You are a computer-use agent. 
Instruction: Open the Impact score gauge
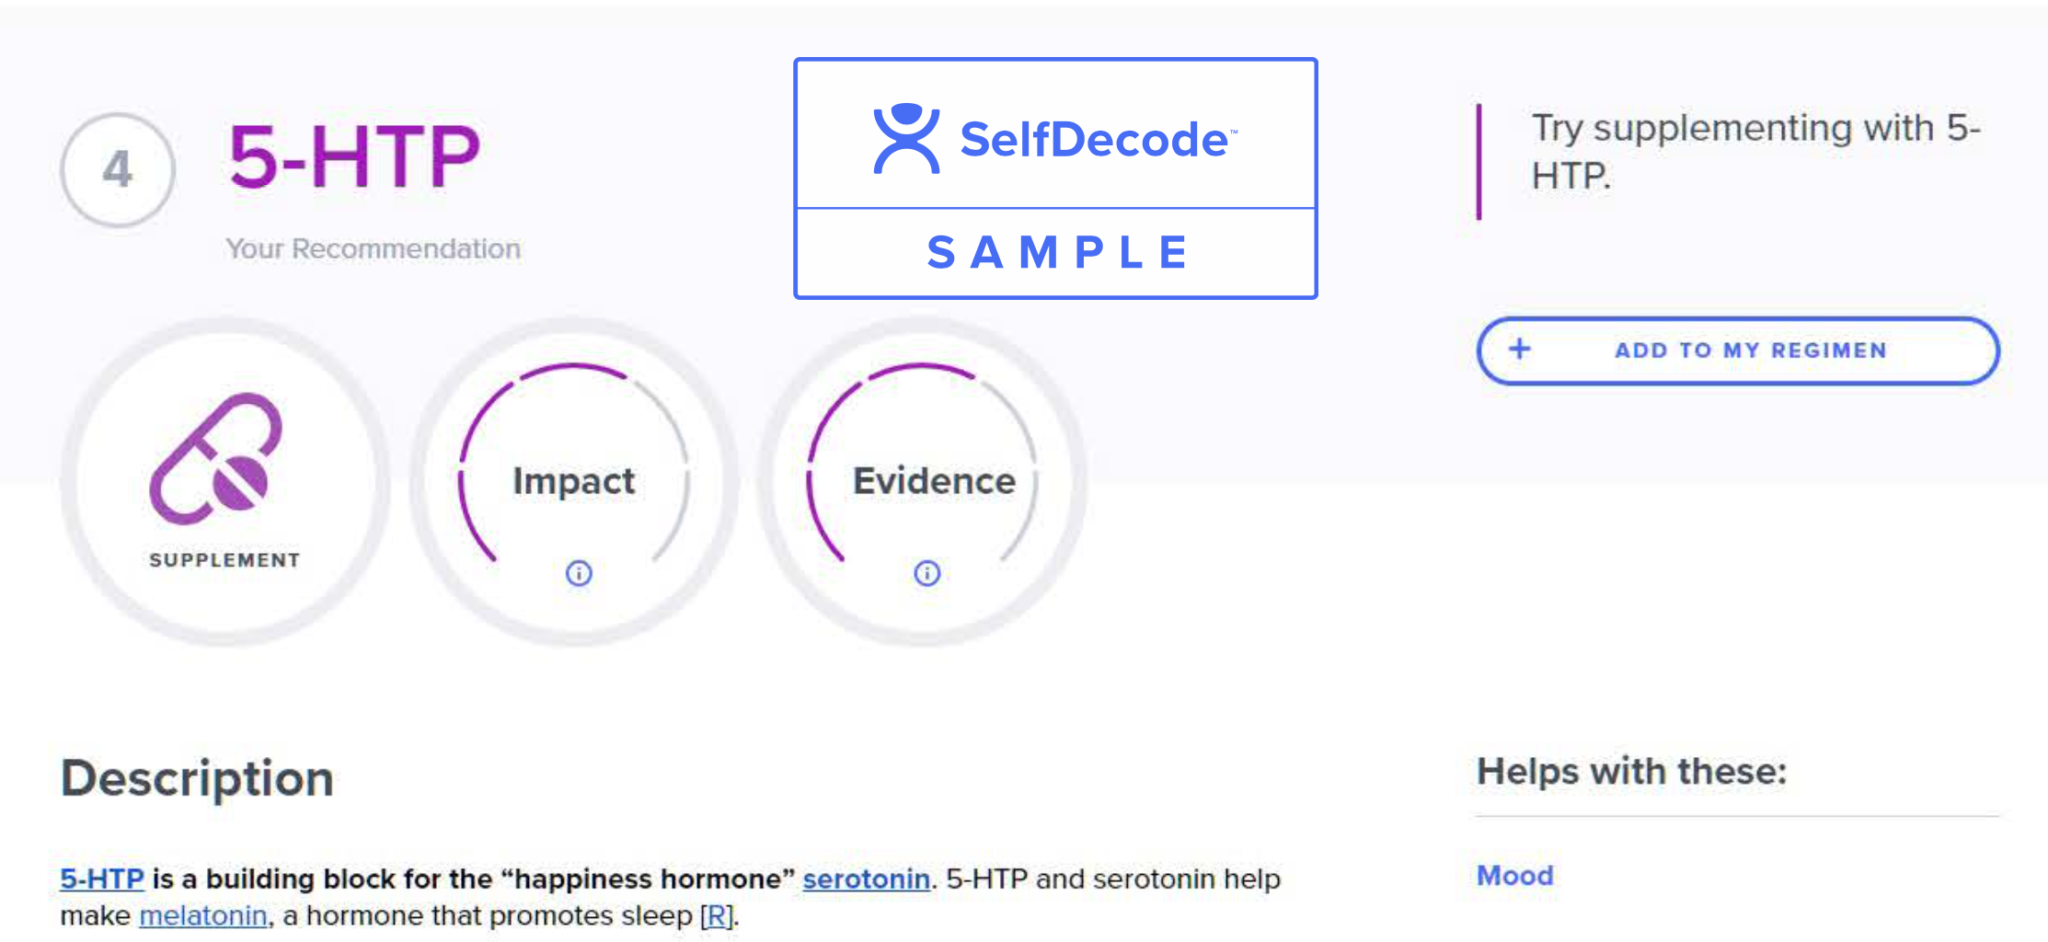click(x=574, y=480)
